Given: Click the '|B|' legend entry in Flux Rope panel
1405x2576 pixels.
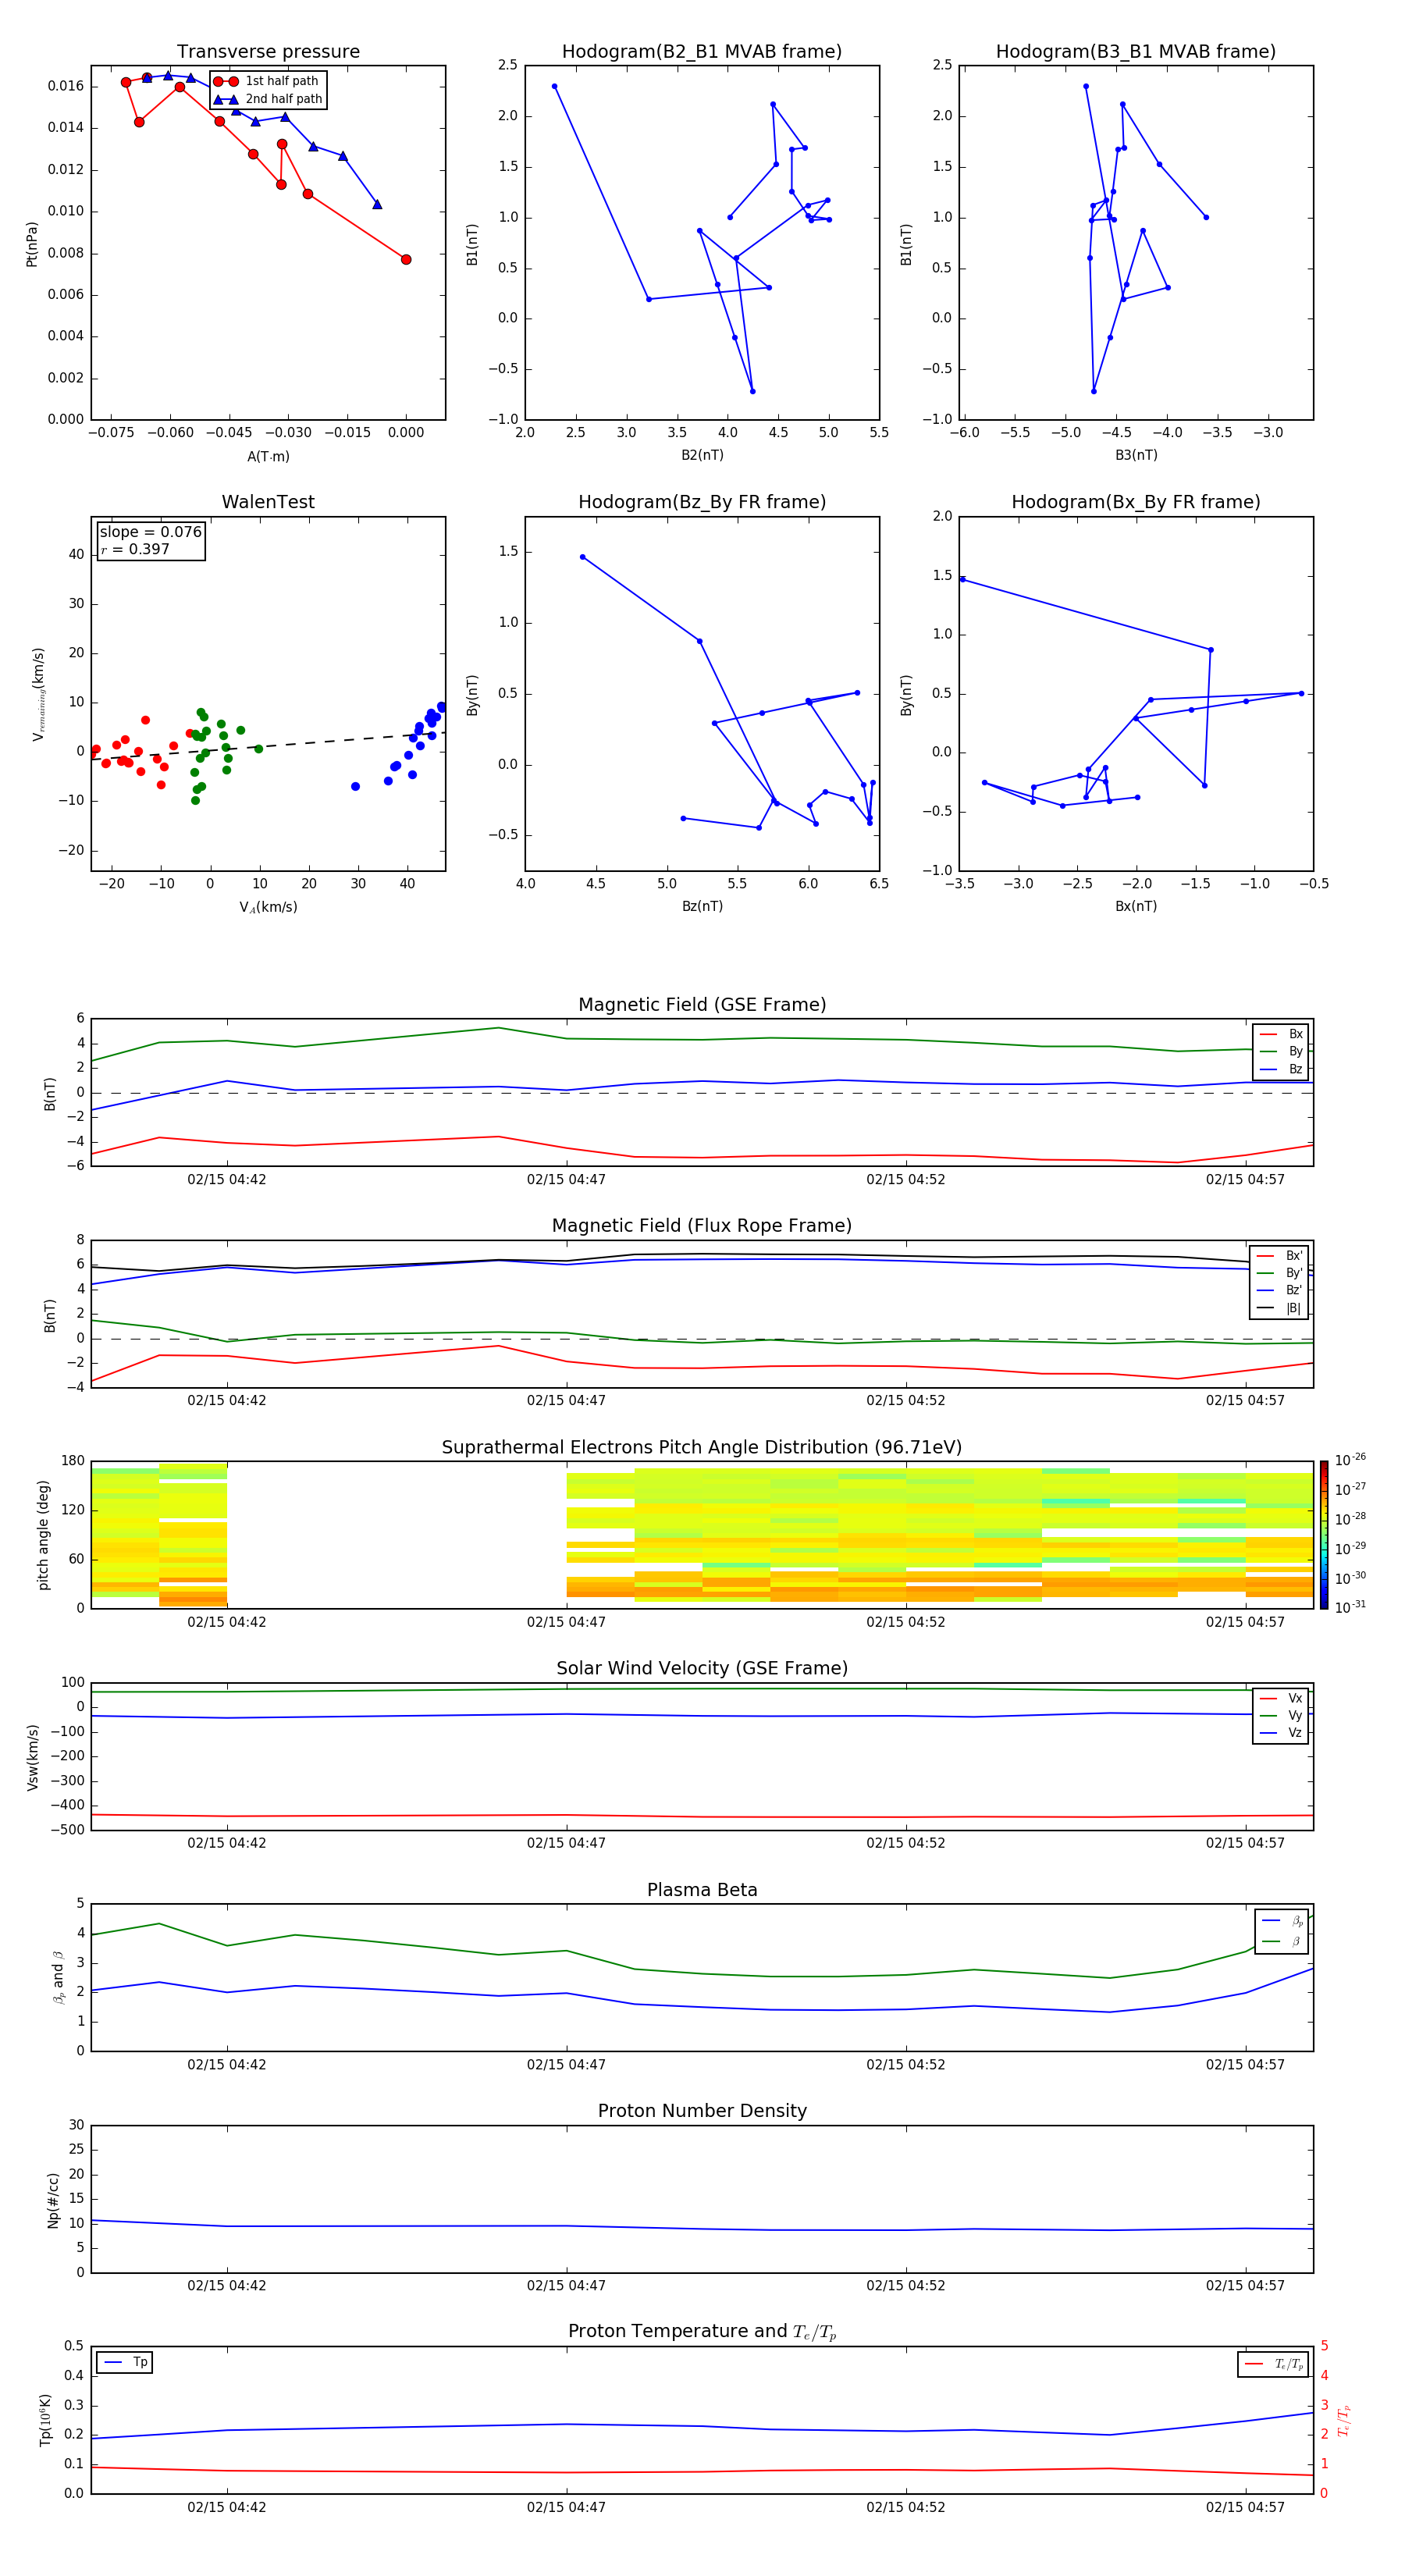Looking at the screenshot, I should (x=1280, y=1308).
